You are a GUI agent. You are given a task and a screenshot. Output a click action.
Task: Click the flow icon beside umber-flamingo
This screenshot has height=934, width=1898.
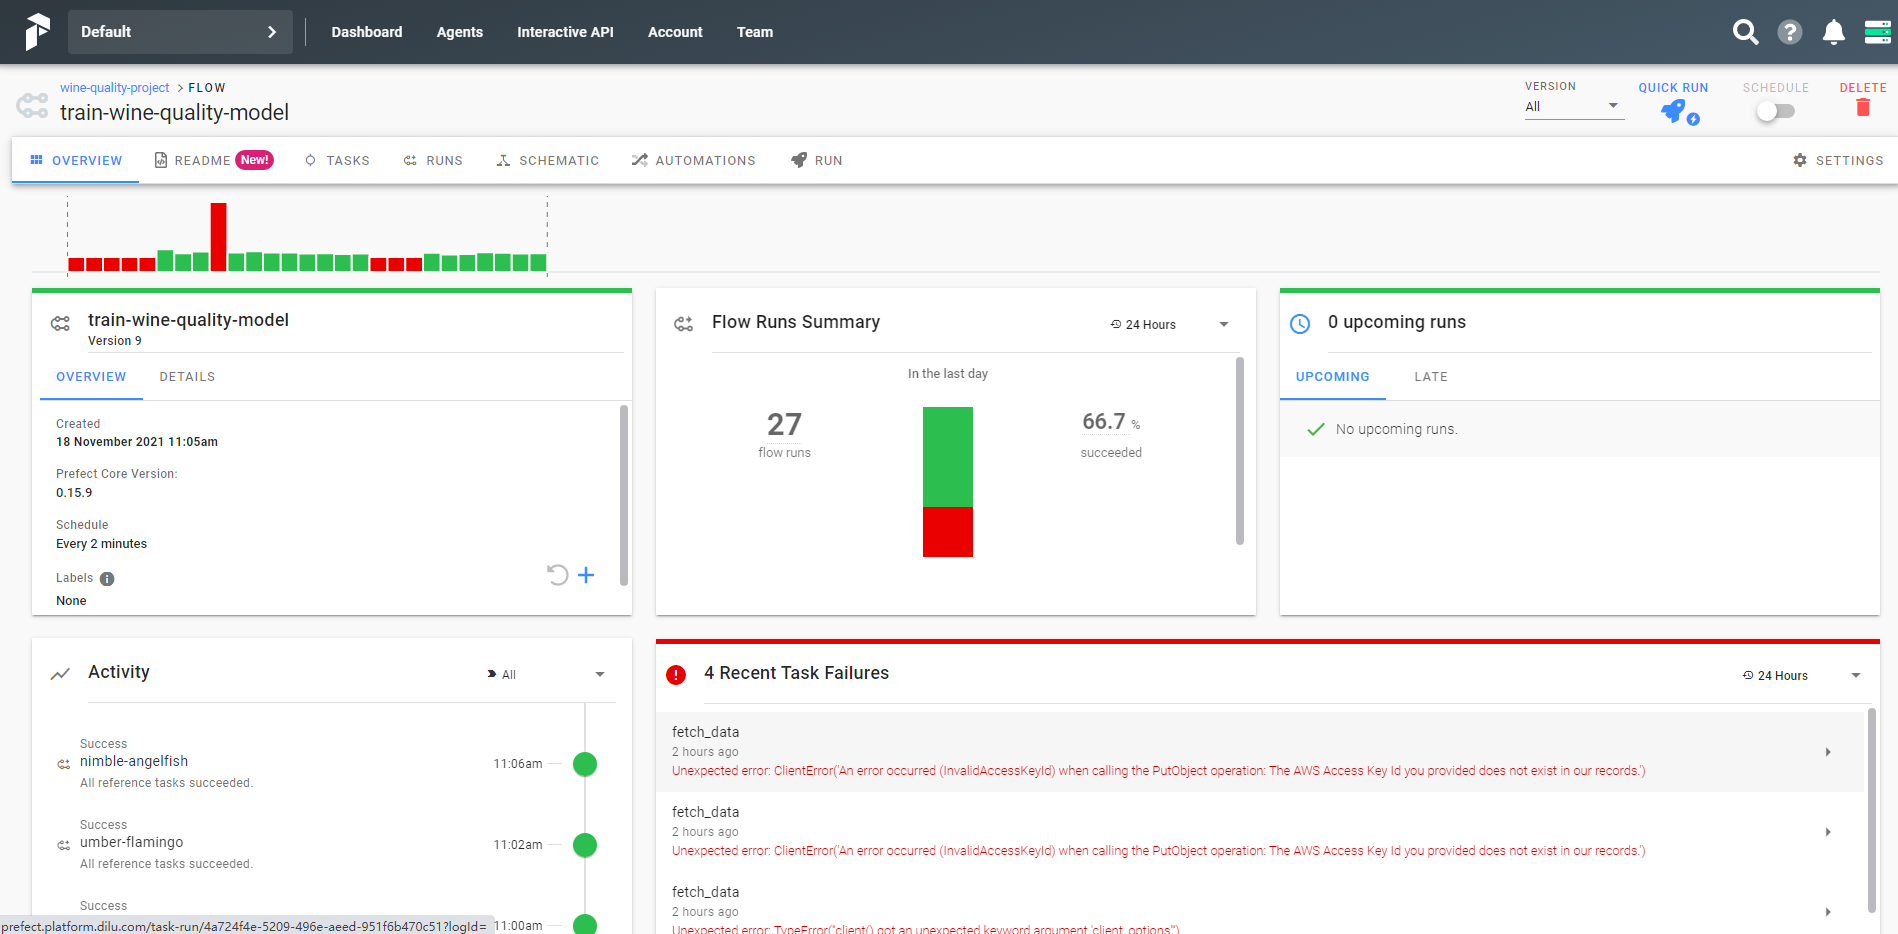pyautogui.click(x=64, y=845)
